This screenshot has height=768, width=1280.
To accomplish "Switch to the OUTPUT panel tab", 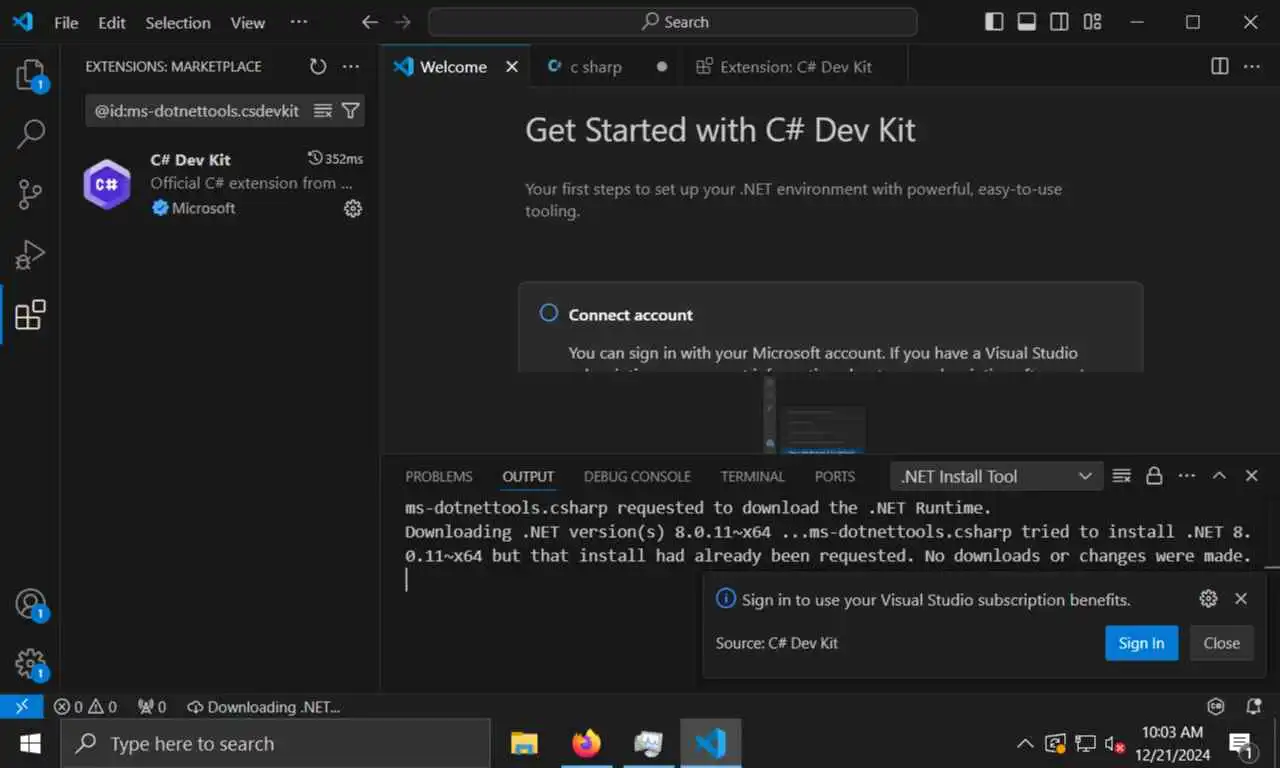I will [x=528, y=477].
